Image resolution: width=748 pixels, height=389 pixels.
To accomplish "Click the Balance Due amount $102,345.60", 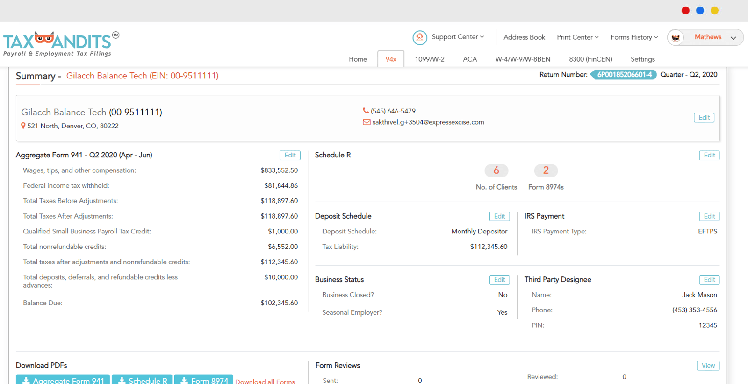I will [279, 303].
